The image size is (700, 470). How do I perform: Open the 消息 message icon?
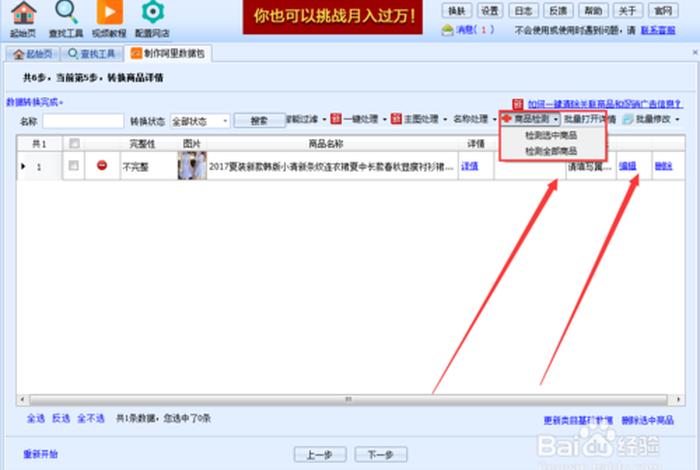coord(447,30)
